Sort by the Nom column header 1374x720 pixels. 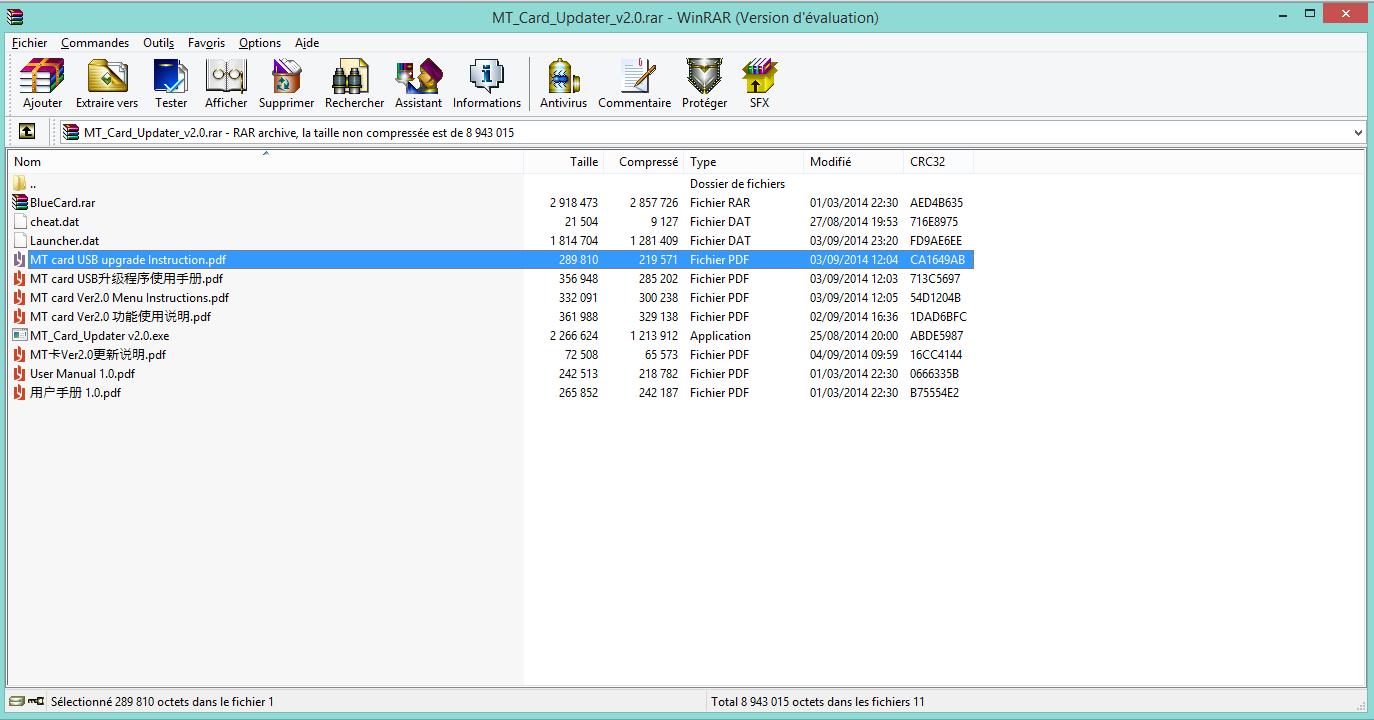pyautogui.click(x=266, y=161)
